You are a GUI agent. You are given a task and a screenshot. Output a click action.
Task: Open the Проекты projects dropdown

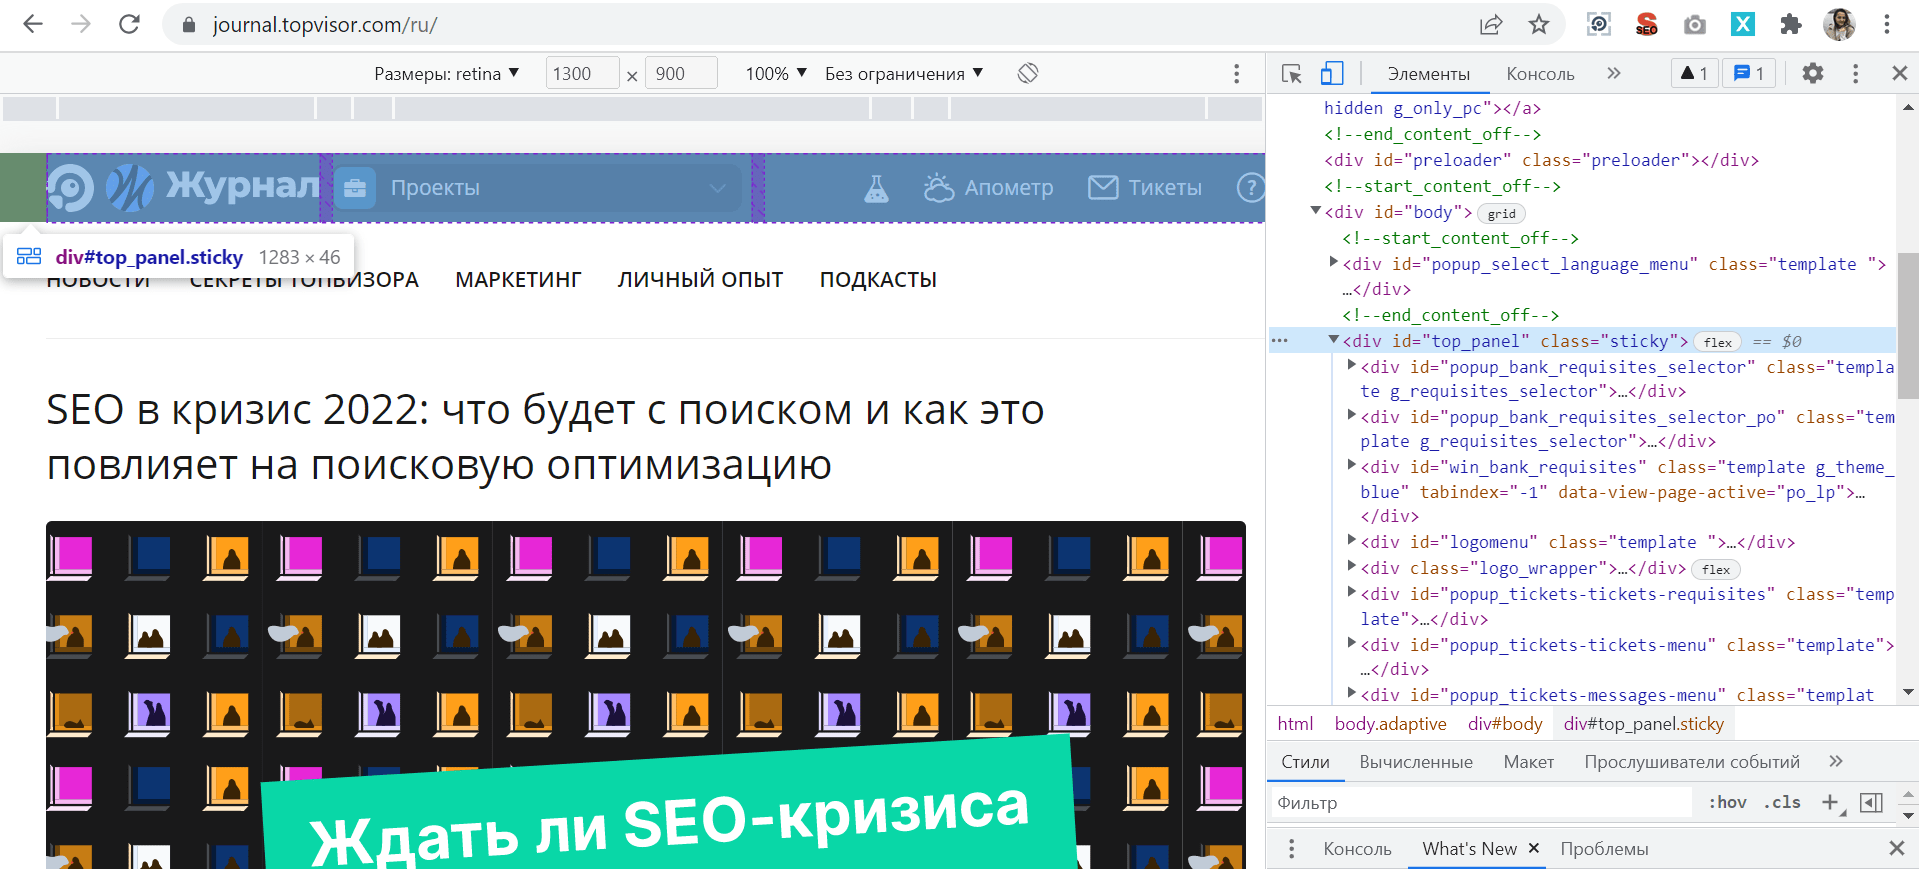[x=539, y=188]
